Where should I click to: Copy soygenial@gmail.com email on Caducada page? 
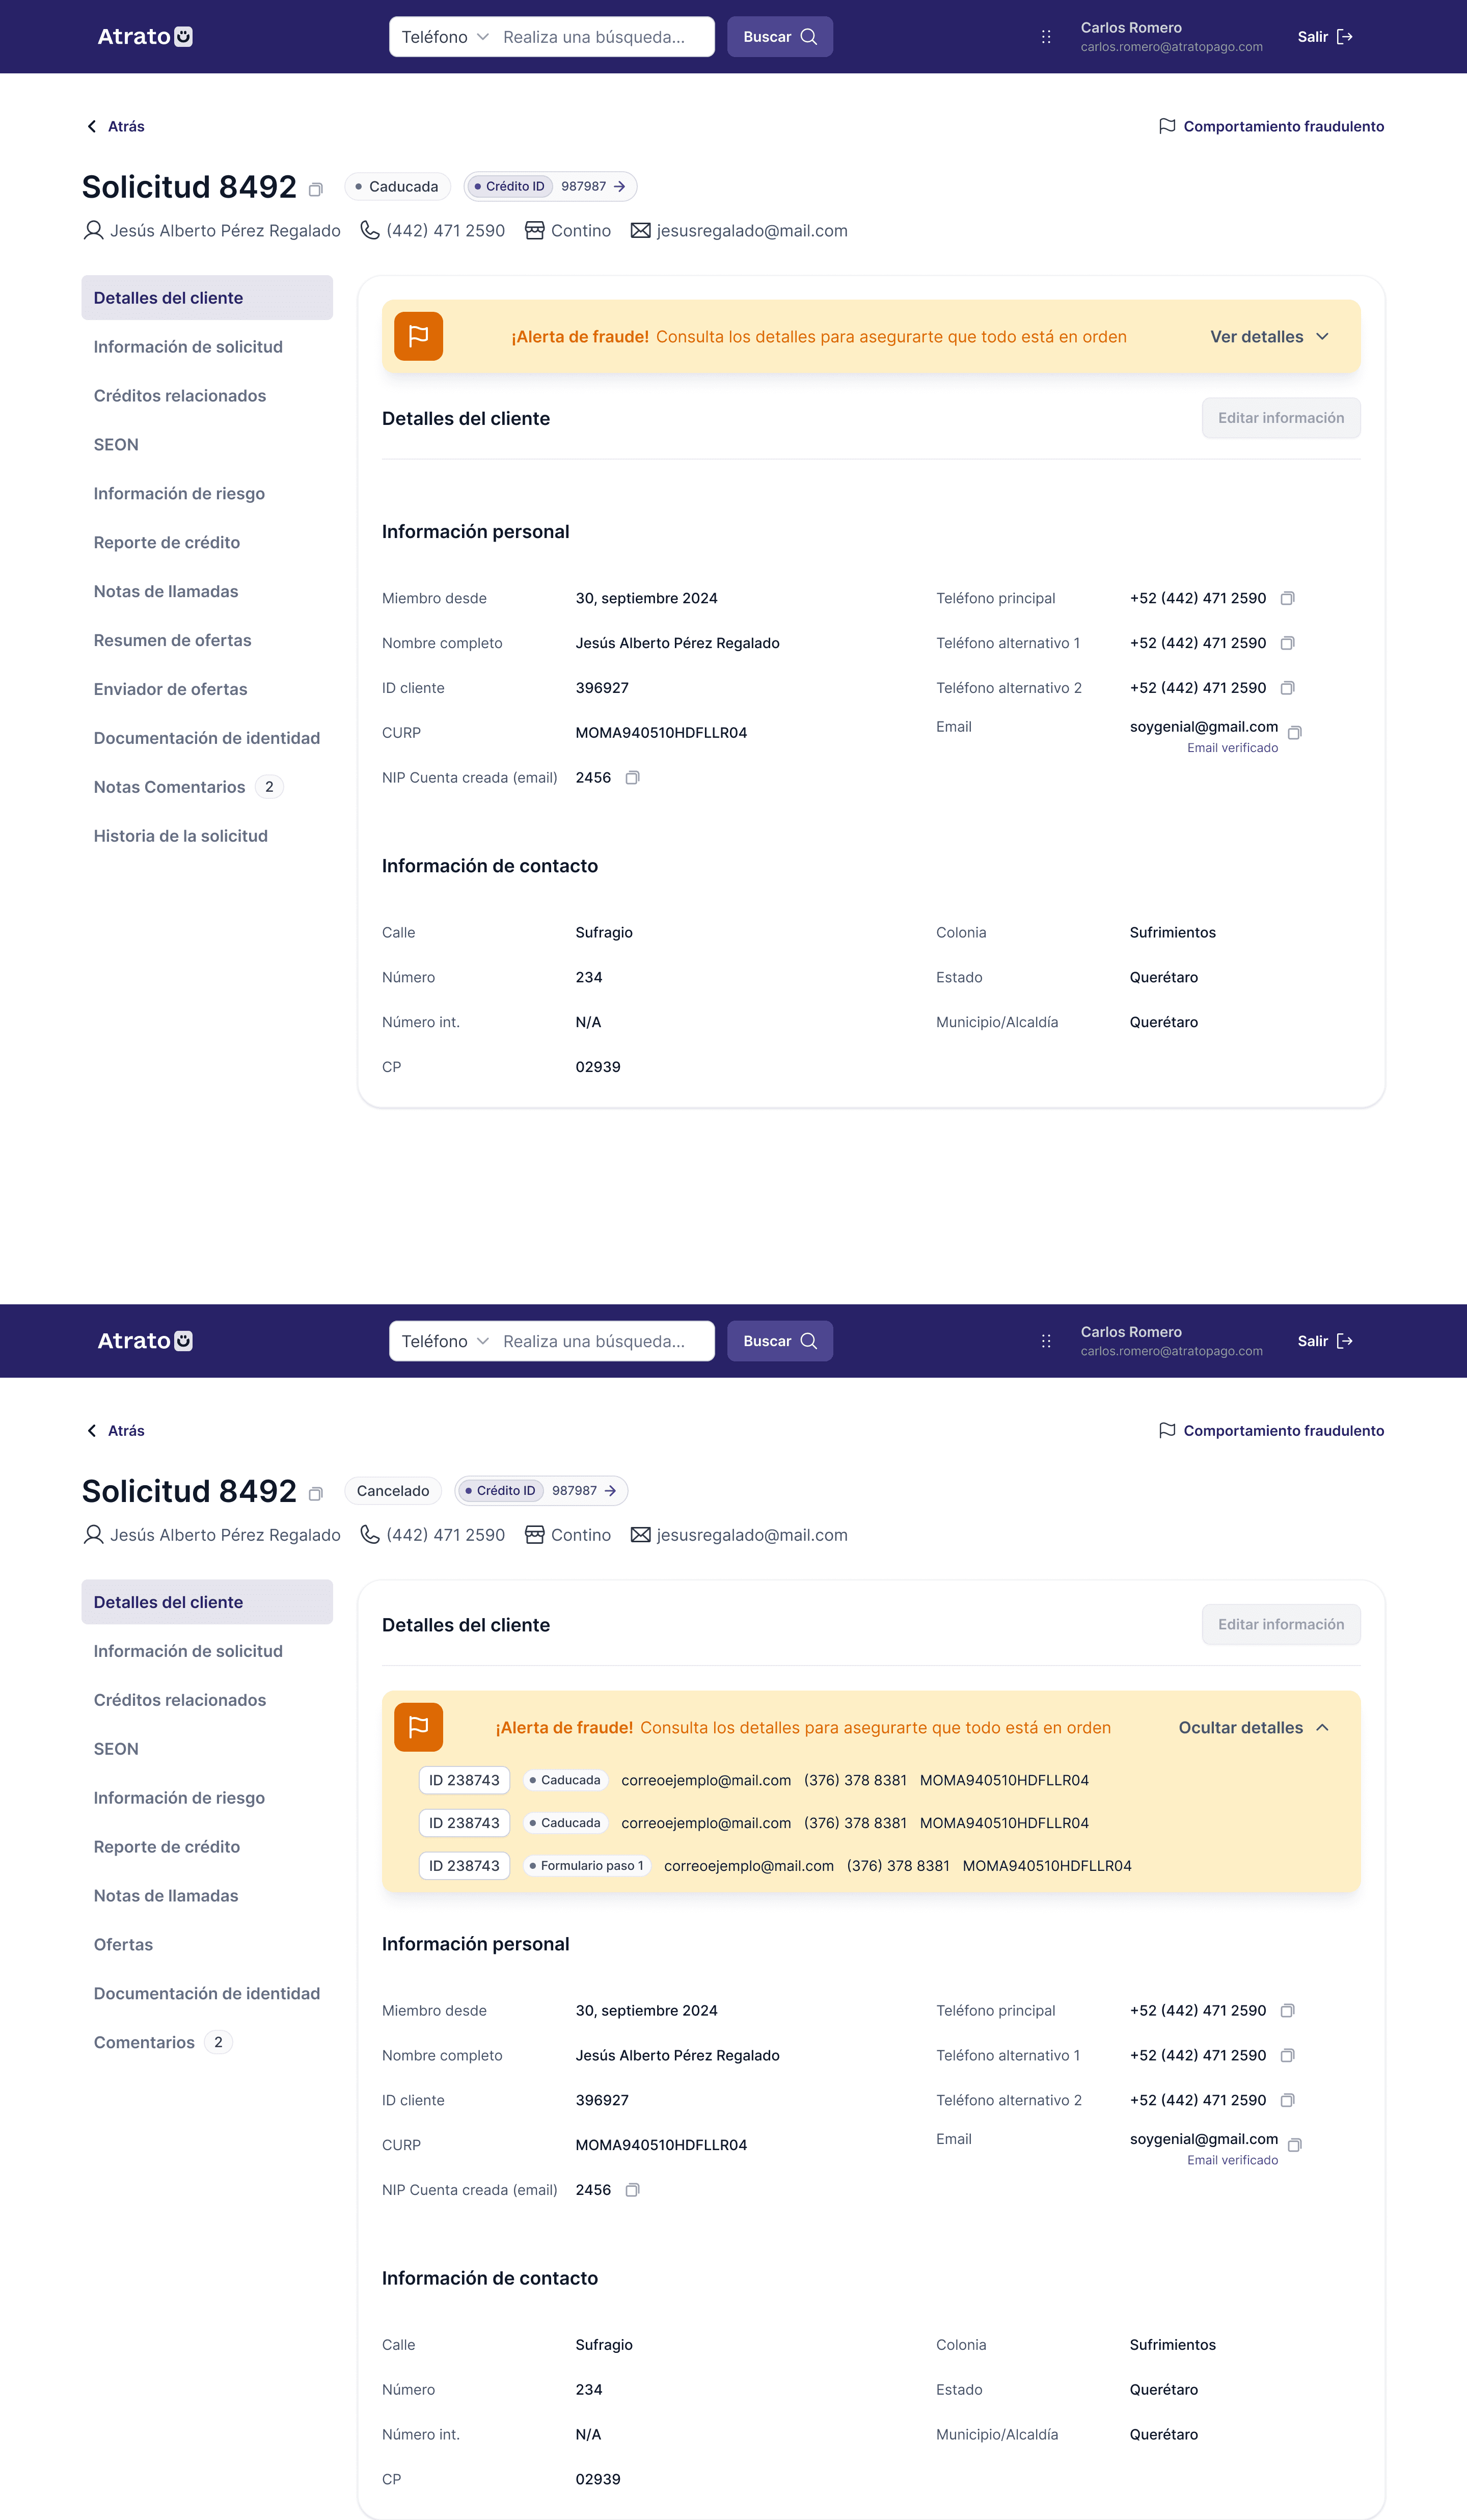pyautogui.click(x=1294, y=733)
